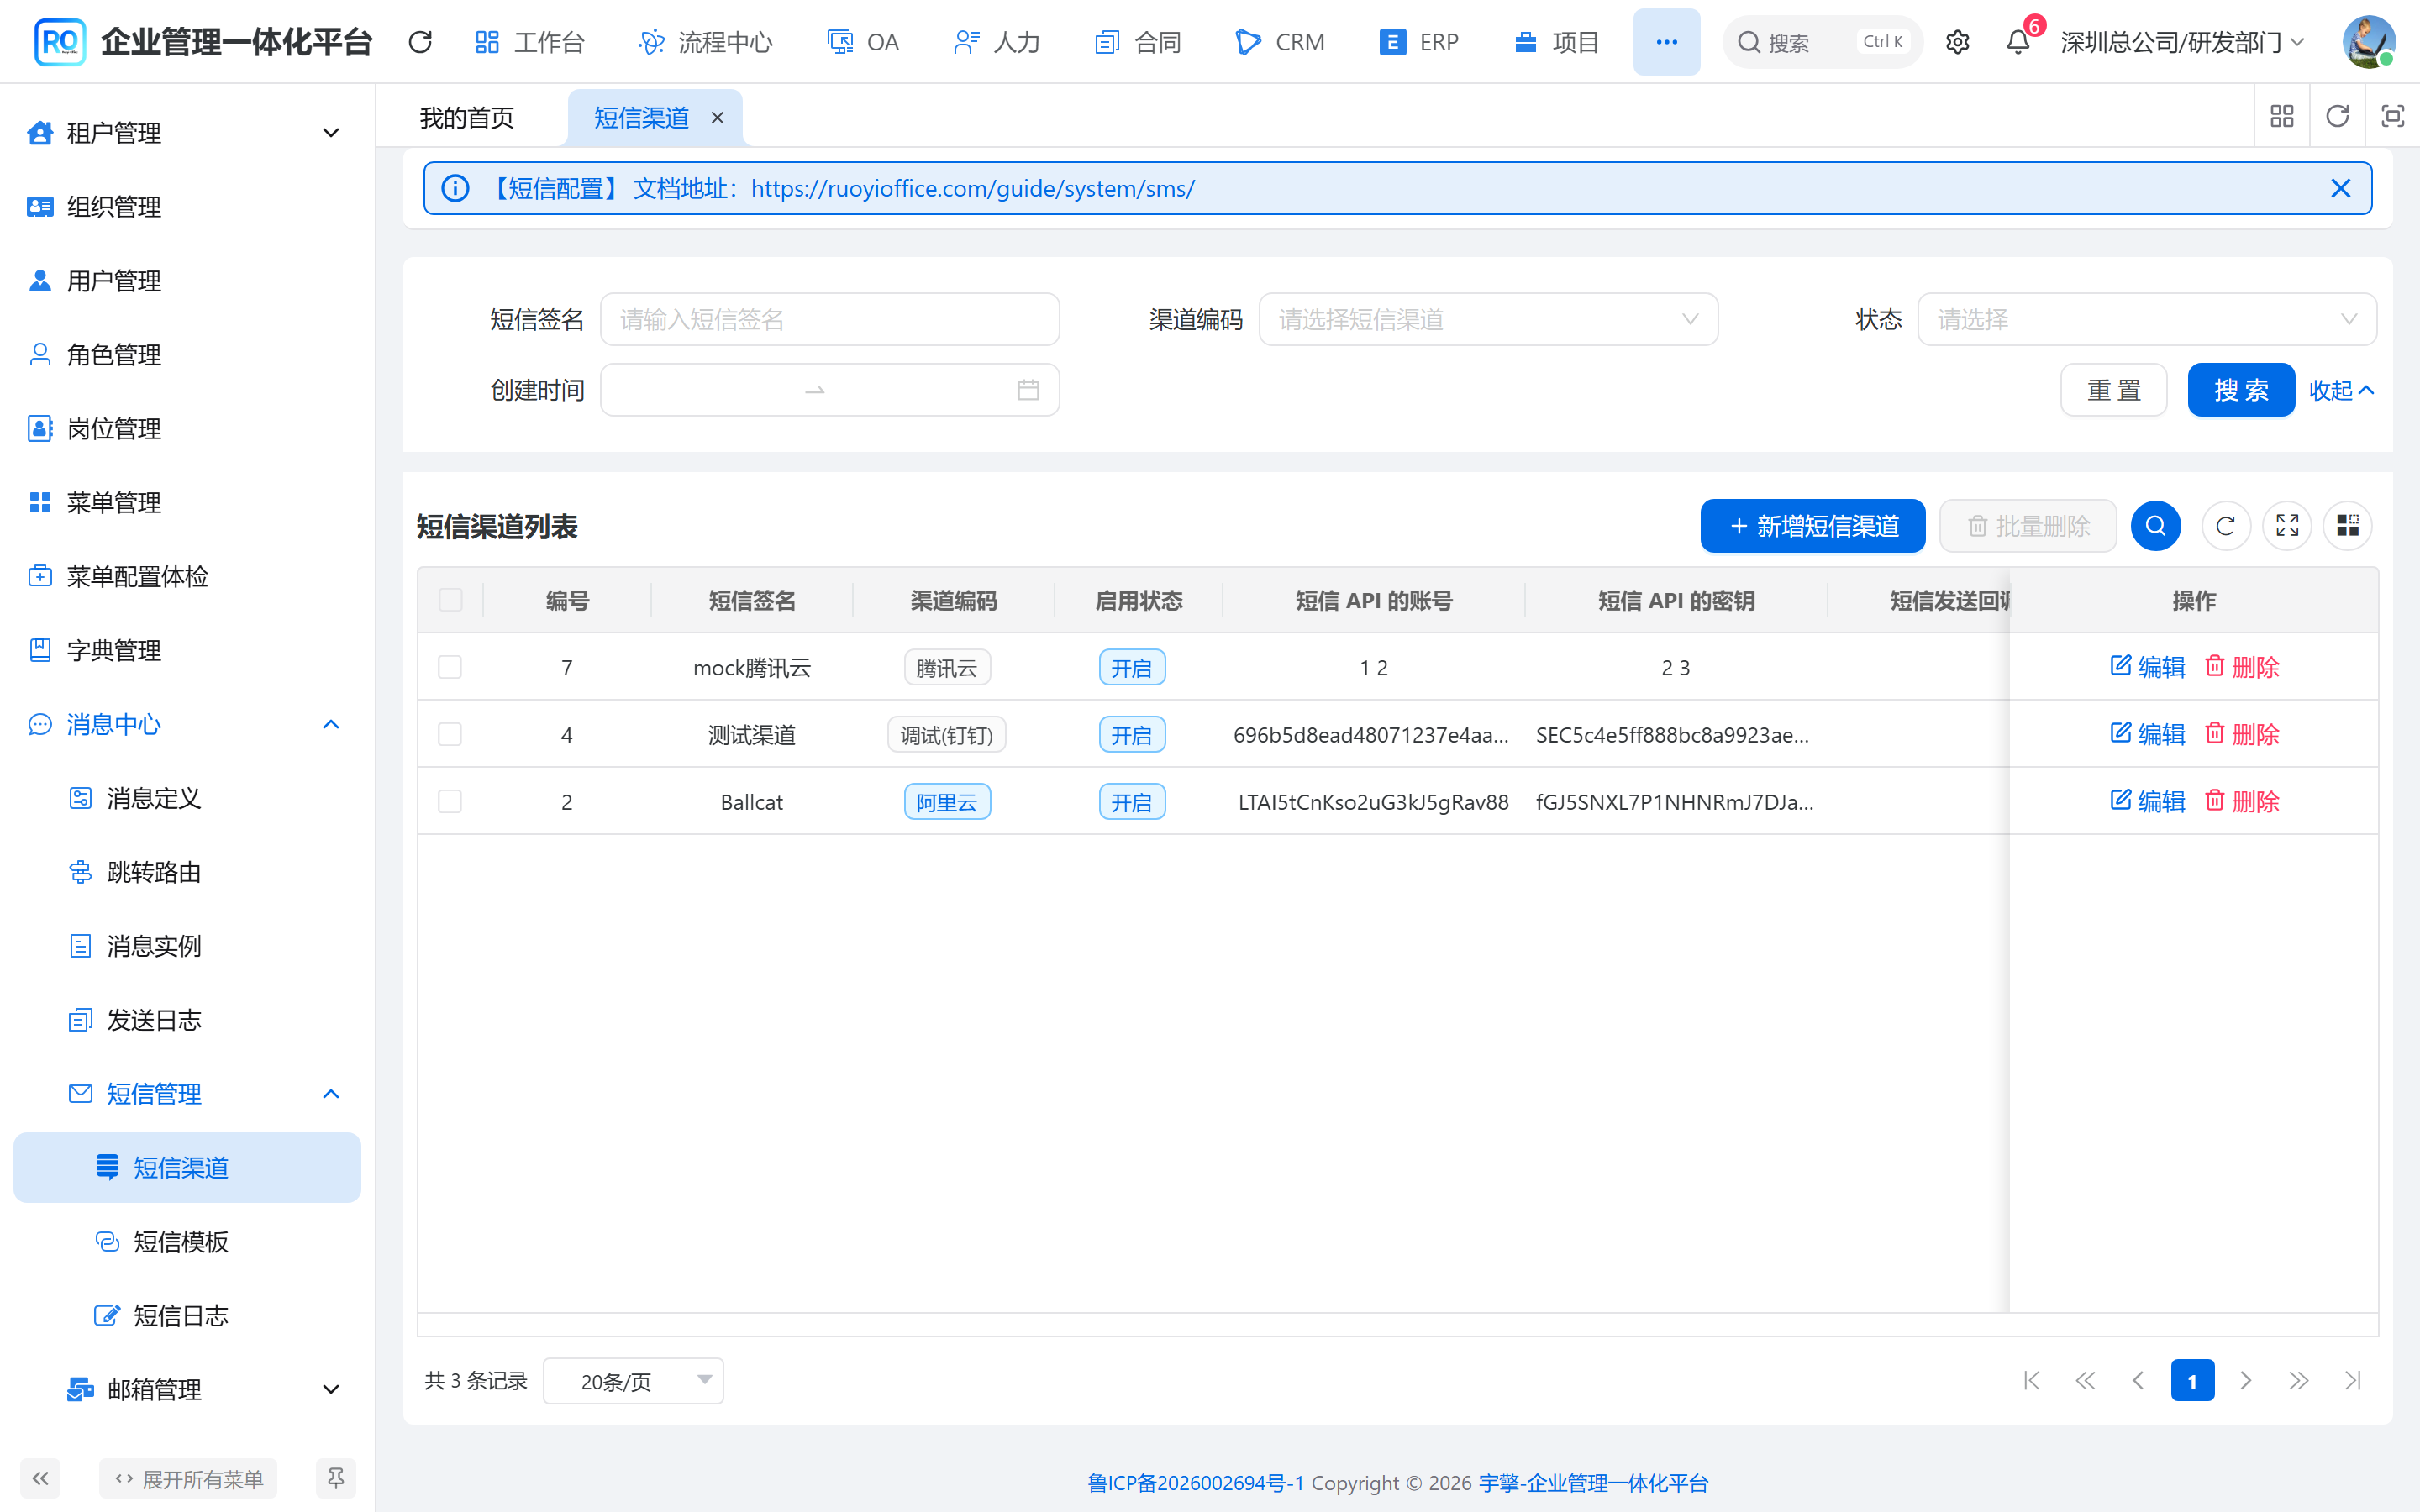Viewport: 2420px width, 1512px height.
Task: Jump forward pages double-right icon
Action: [2299, 1381]
